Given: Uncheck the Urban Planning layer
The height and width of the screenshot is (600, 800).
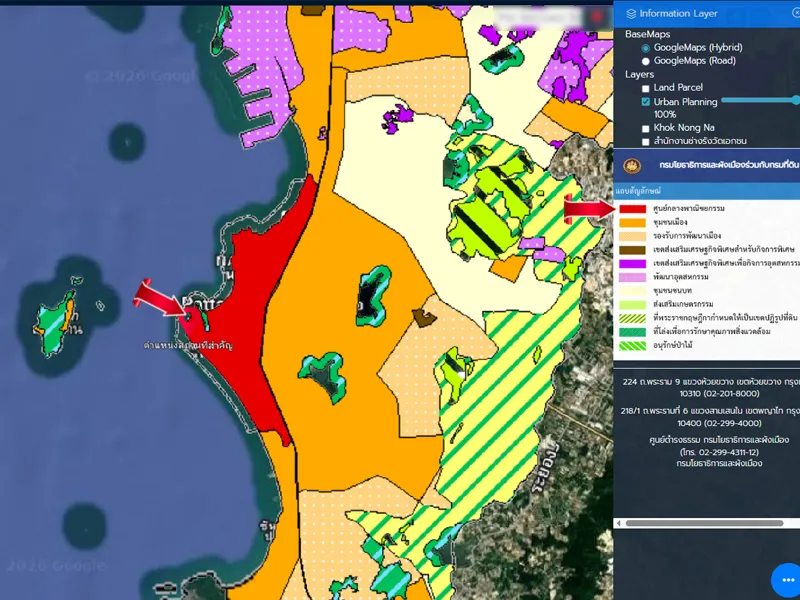Looking at the screenshot, I should pyautogui.click(x=645, y=102).
